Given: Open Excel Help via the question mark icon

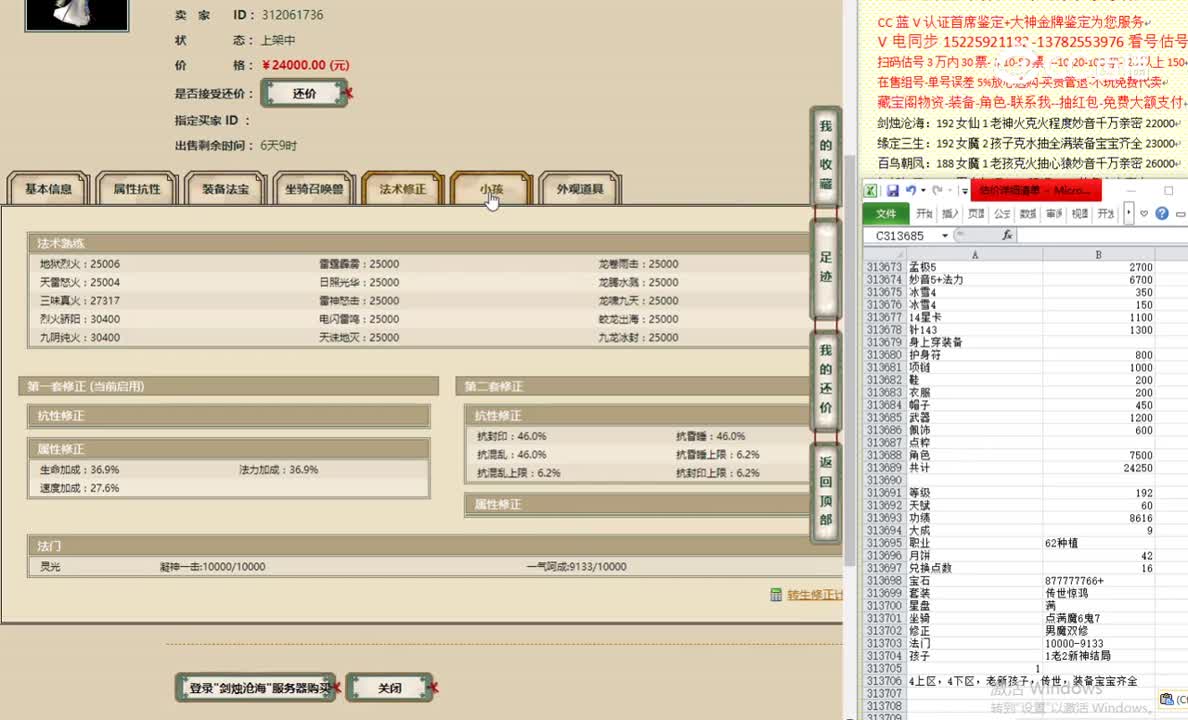Looking at the screenshot, I should [x=1162, y=213].
